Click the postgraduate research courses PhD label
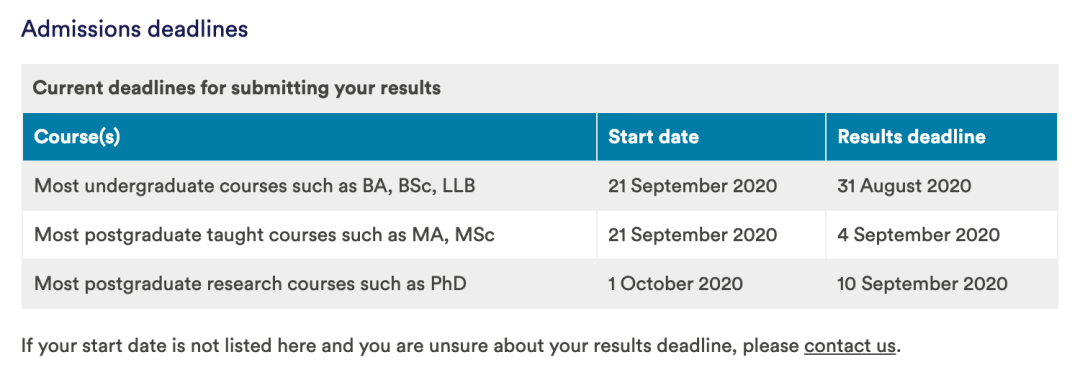 [250, 283]
